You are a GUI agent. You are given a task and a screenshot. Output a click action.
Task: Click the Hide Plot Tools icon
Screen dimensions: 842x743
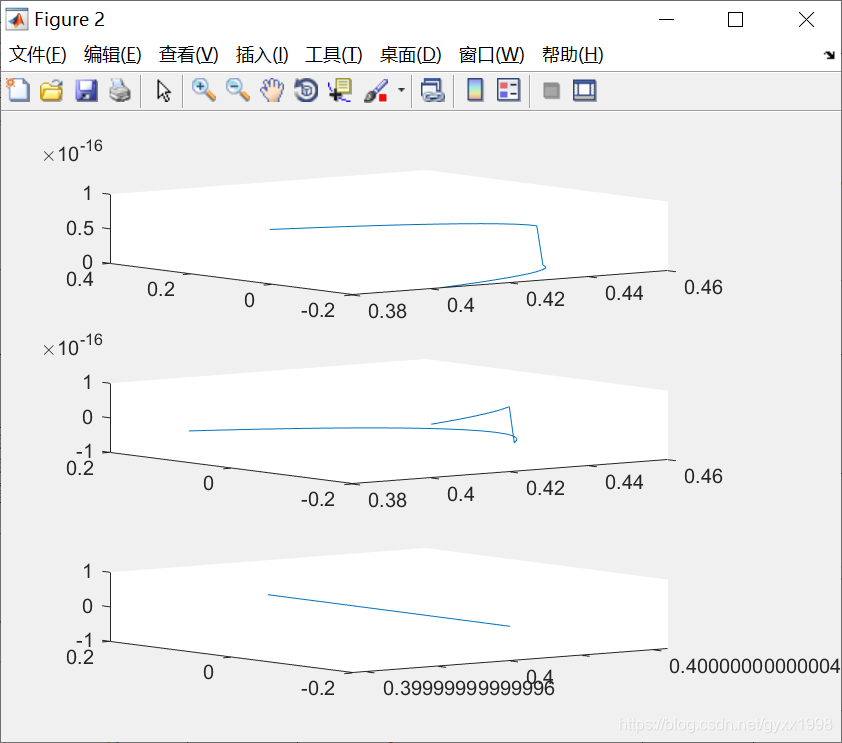tap(551, 91)
